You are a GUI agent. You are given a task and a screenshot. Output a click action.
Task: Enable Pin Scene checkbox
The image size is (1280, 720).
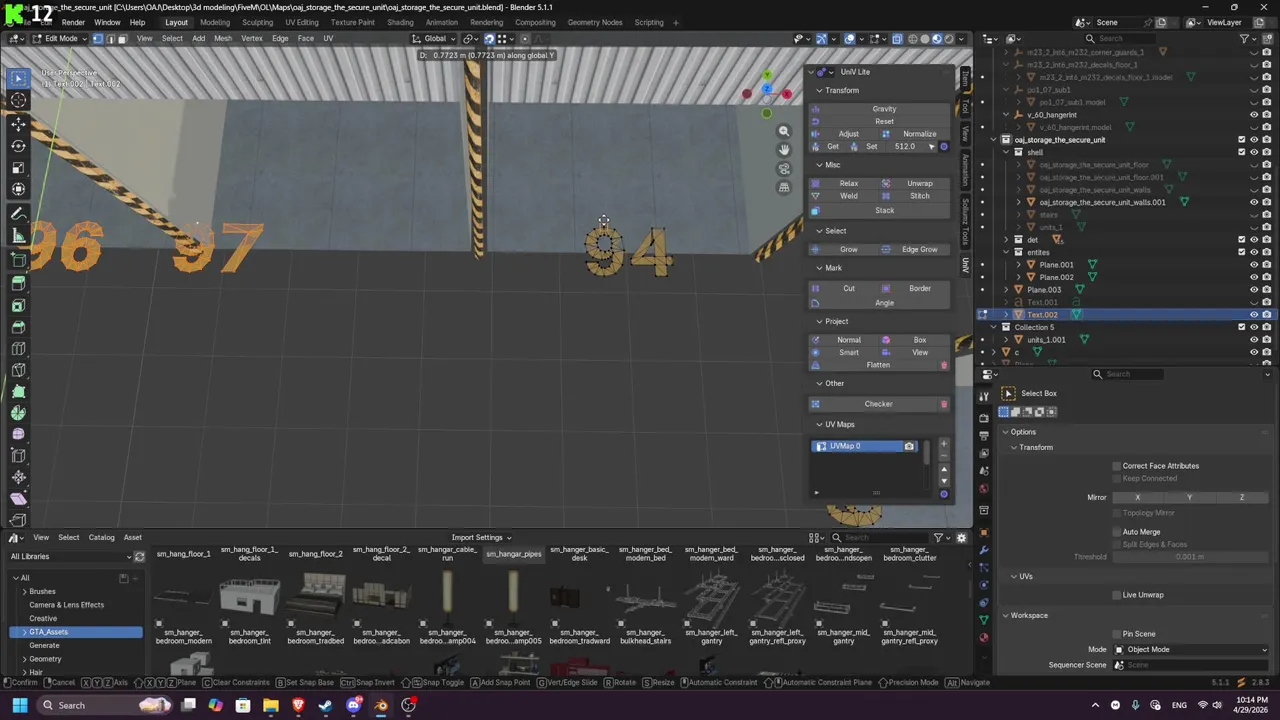point(1117,634)
